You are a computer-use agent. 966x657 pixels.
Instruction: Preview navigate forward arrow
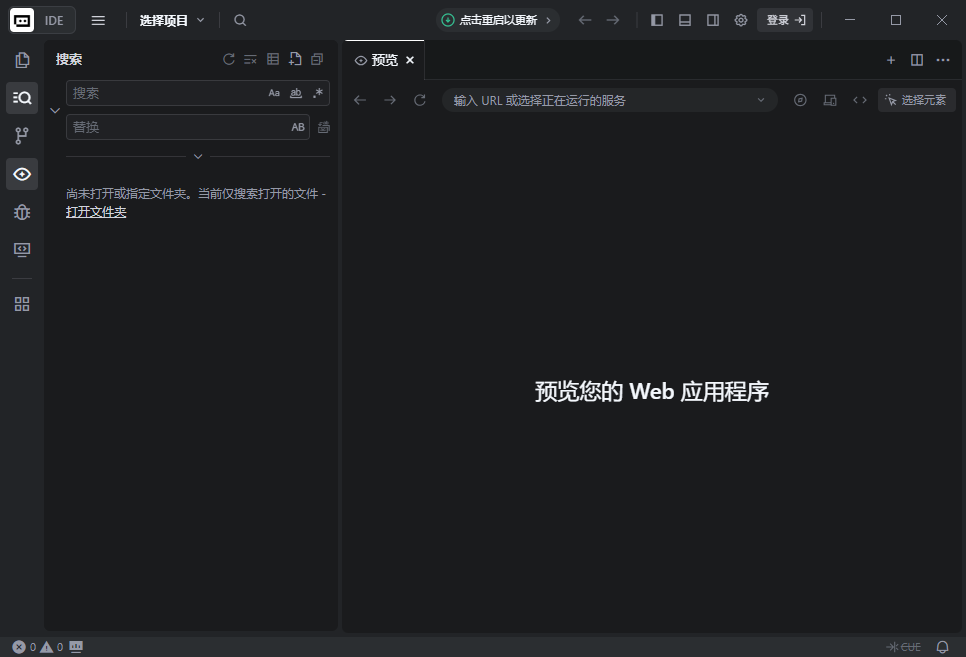pyautogui.click(x=390, y=100)
